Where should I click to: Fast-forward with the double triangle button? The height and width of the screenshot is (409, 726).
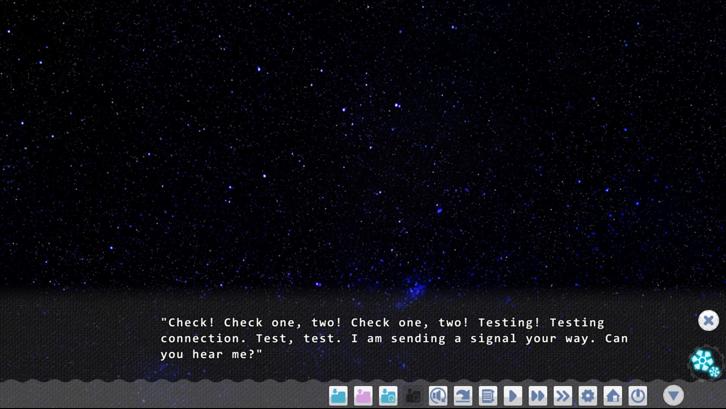538,396
